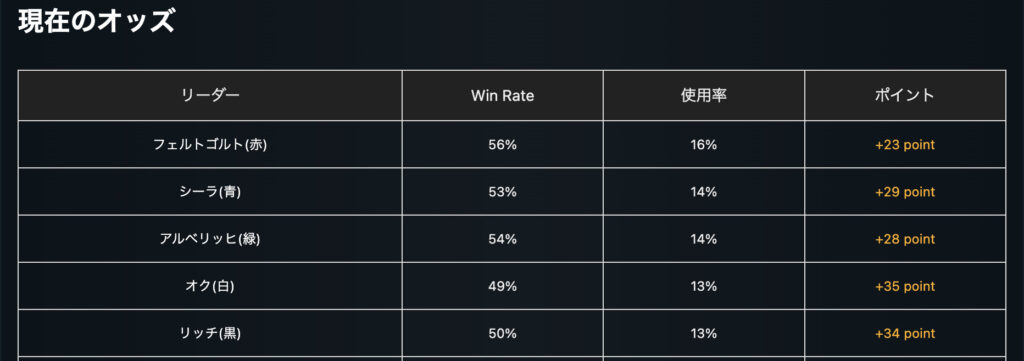Screen dimensions: 1024x361
Task: Click the 16% usage rate cell
Action: coord(704,145)
